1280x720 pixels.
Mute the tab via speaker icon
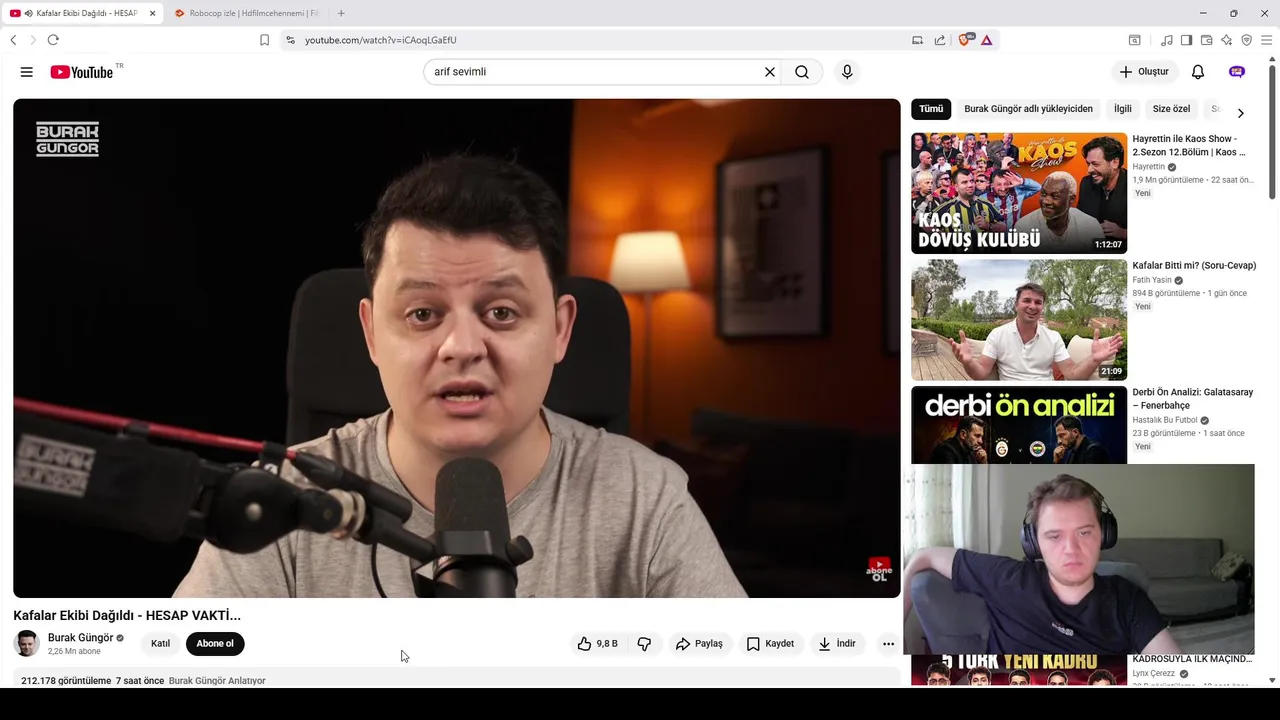[28, 13]
